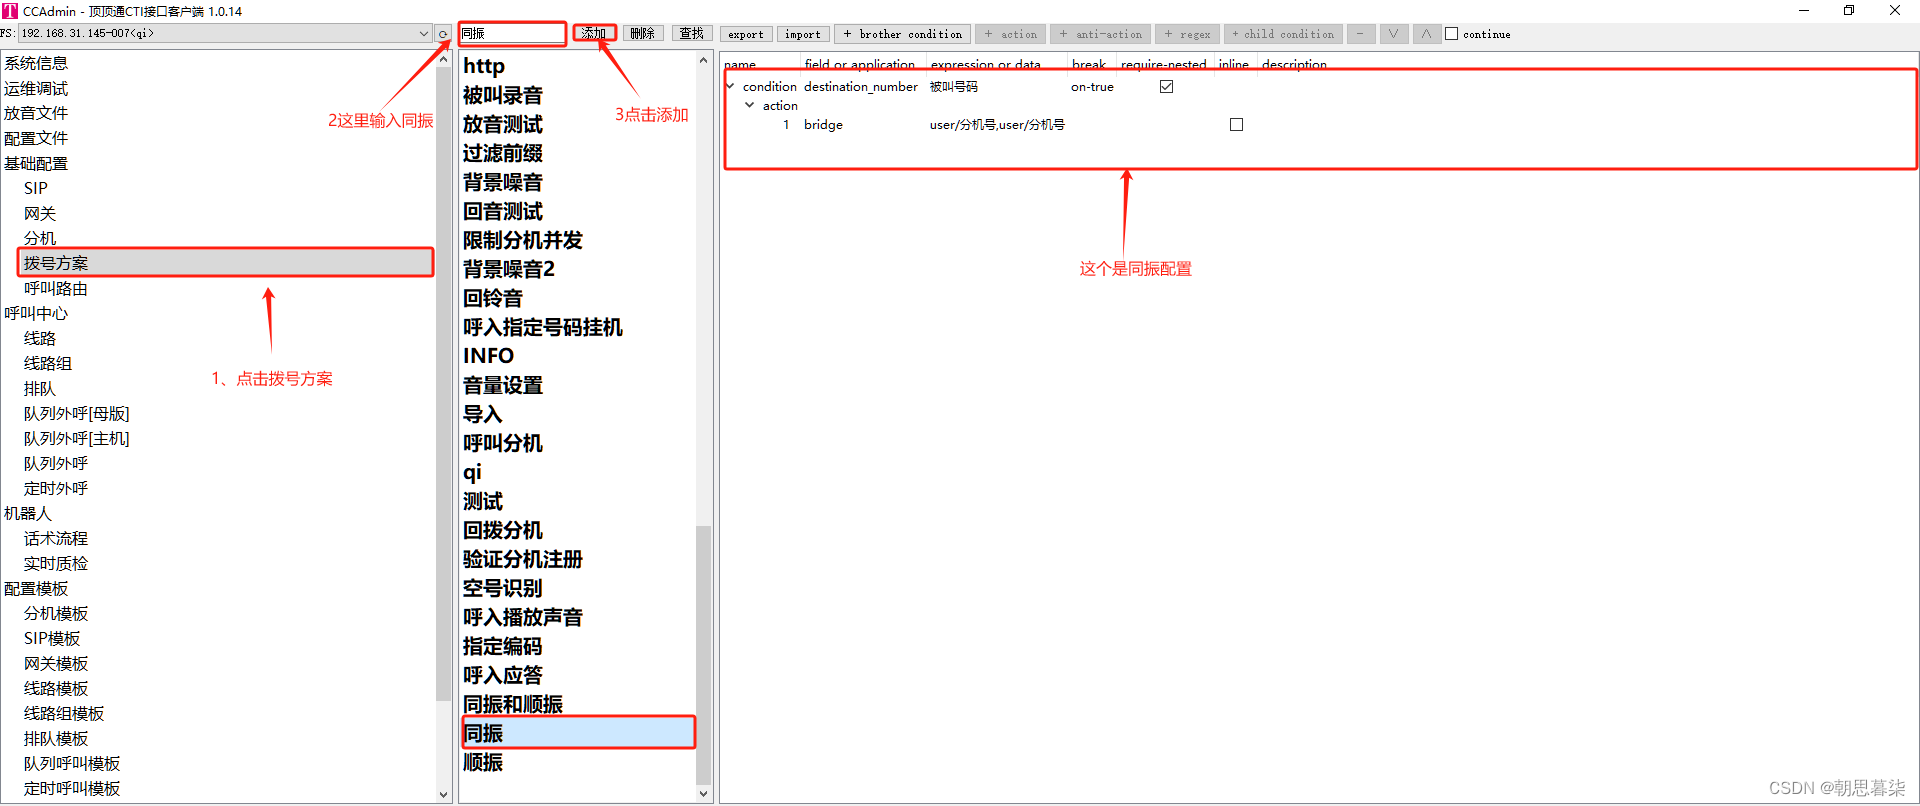Select 呼叫中心 in the navigation tree

tap(36, 313)
